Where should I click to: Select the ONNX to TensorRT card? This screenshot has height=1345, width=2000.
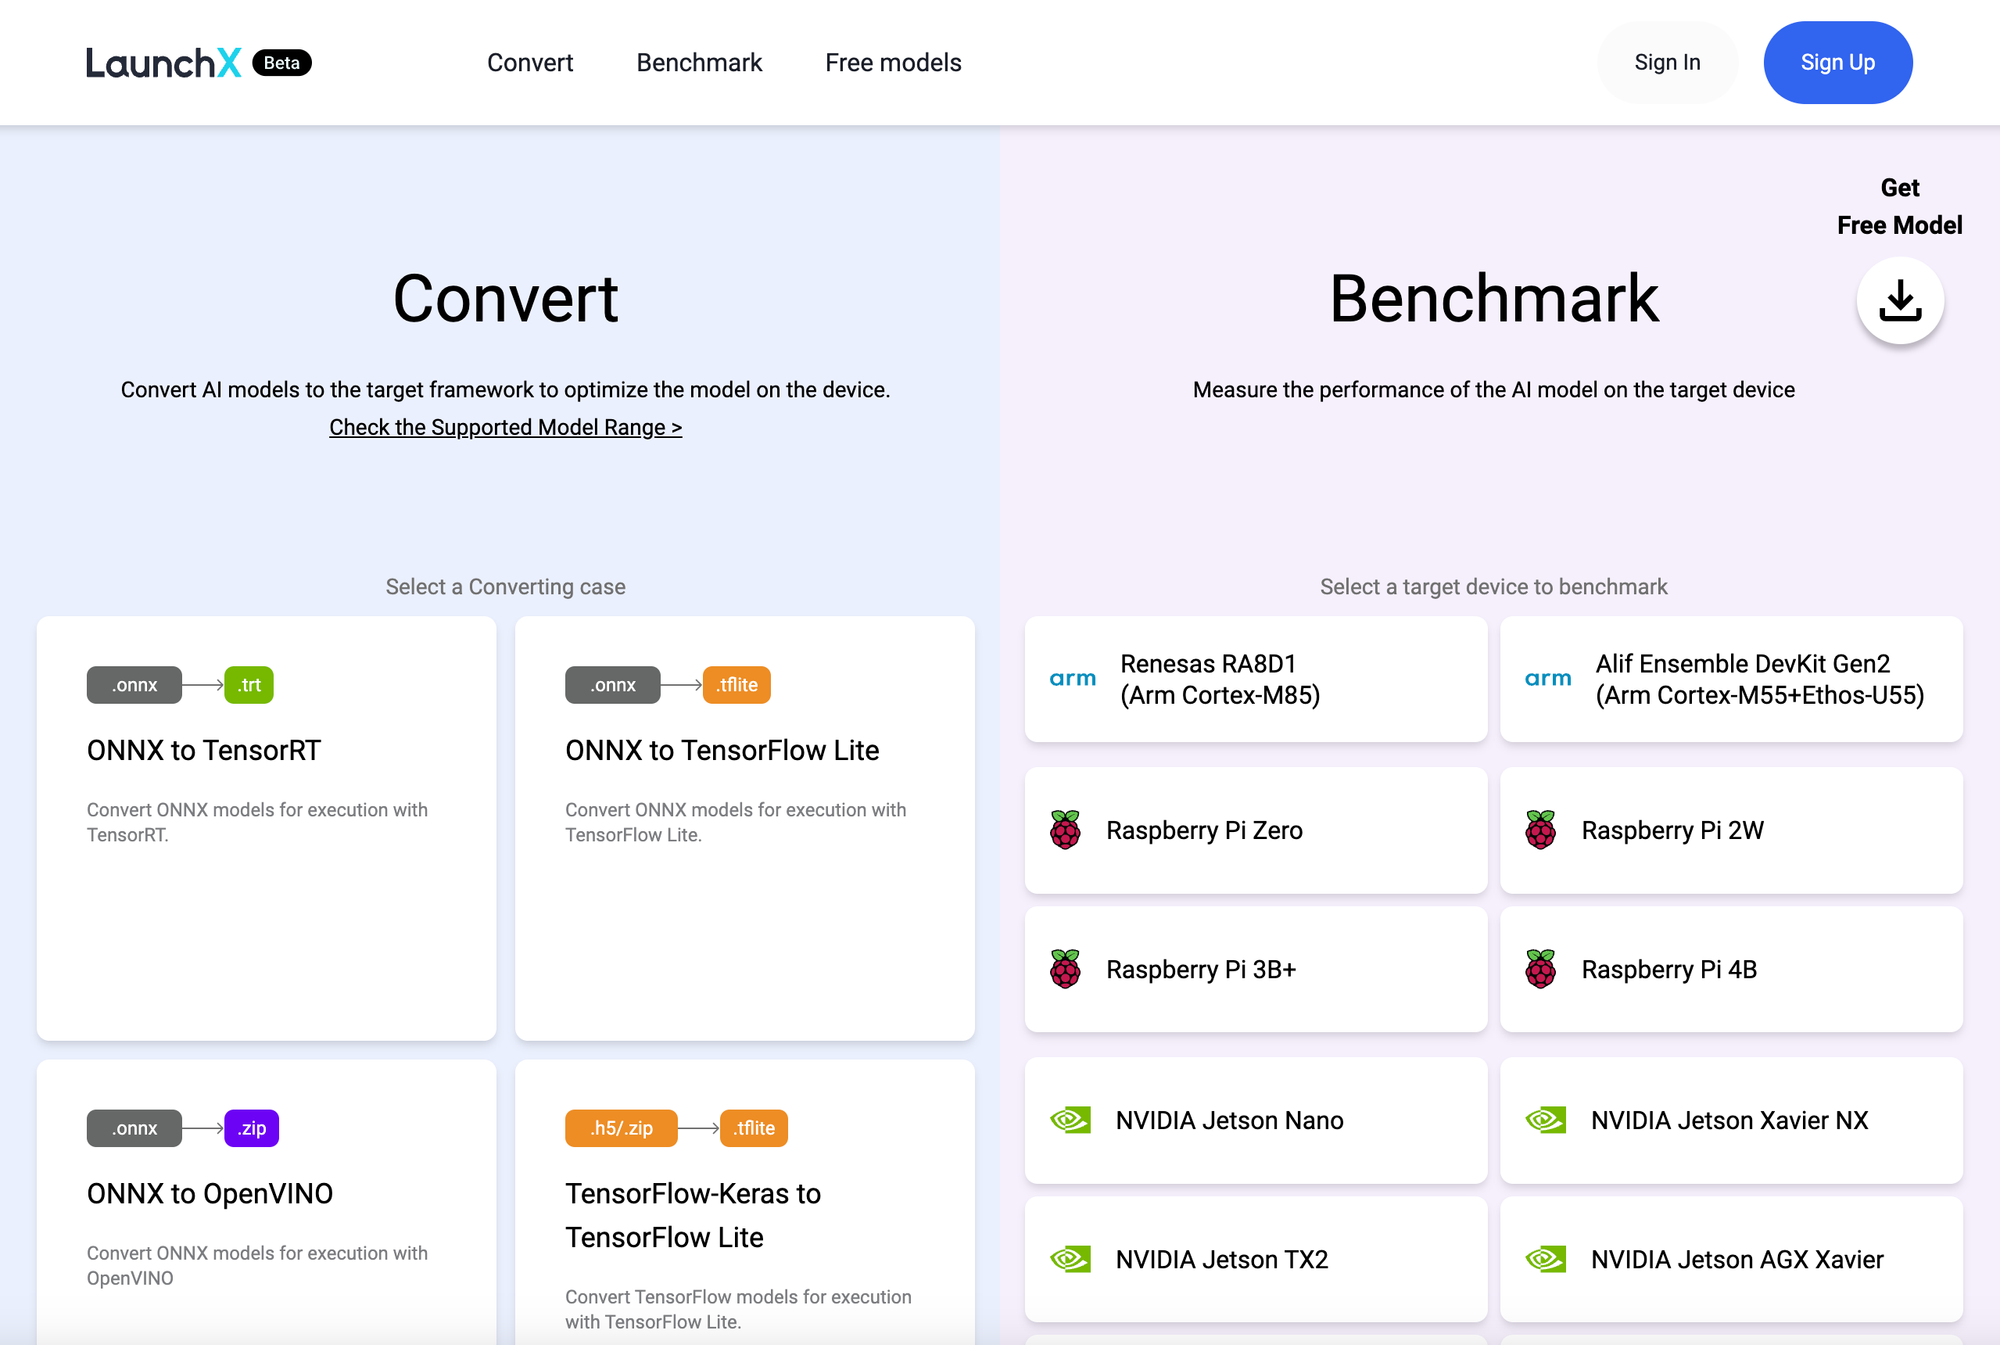pos(267,828)
